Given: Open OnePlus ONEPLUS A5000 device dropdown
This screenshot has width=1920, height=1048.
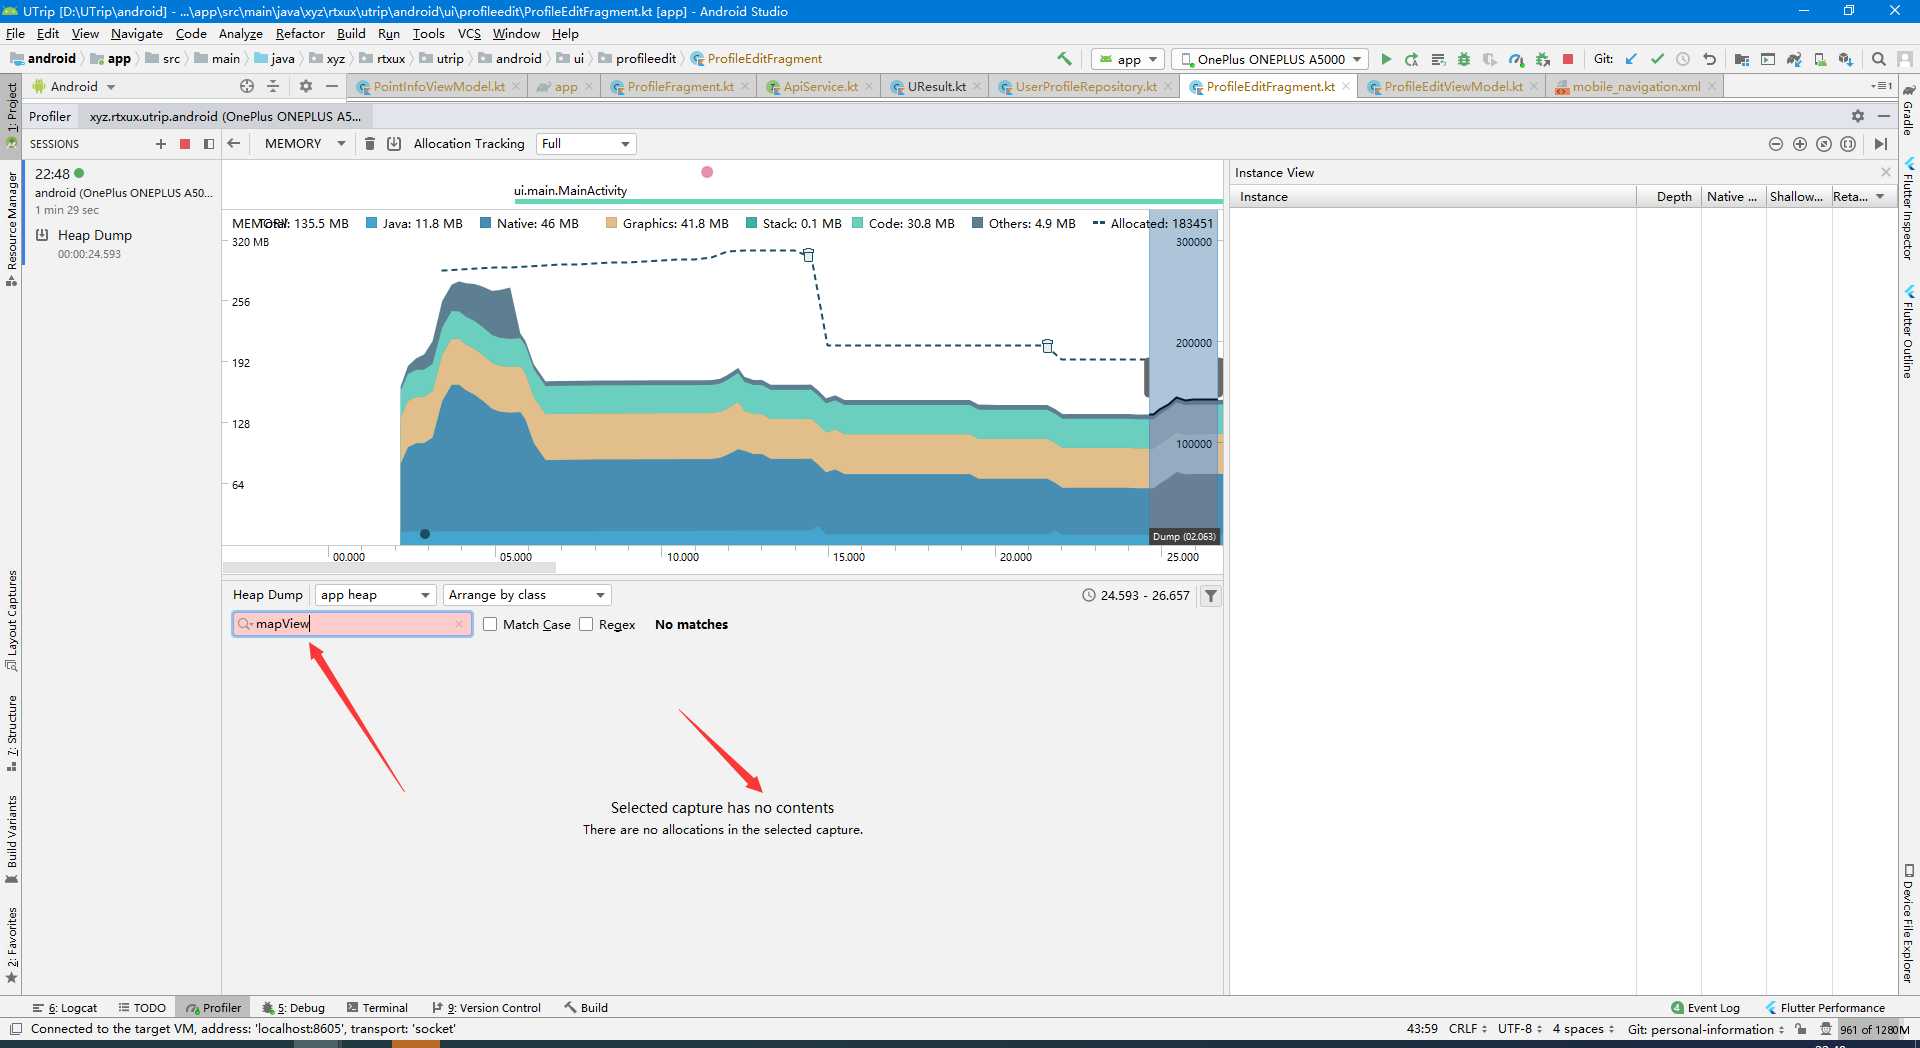Looking at the screenshot, I should pyautogui.click(x=1270, y=59).
